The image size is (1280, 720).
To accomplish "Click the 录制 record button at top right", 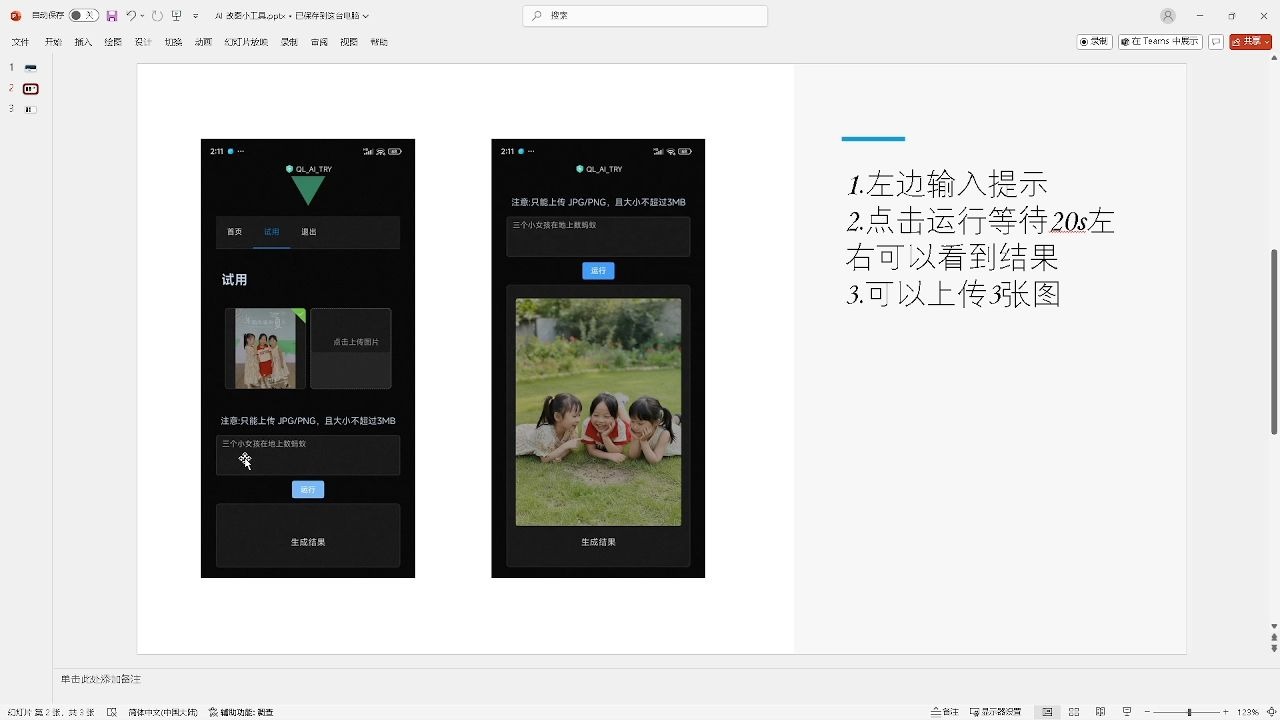I will [1095, 42].
